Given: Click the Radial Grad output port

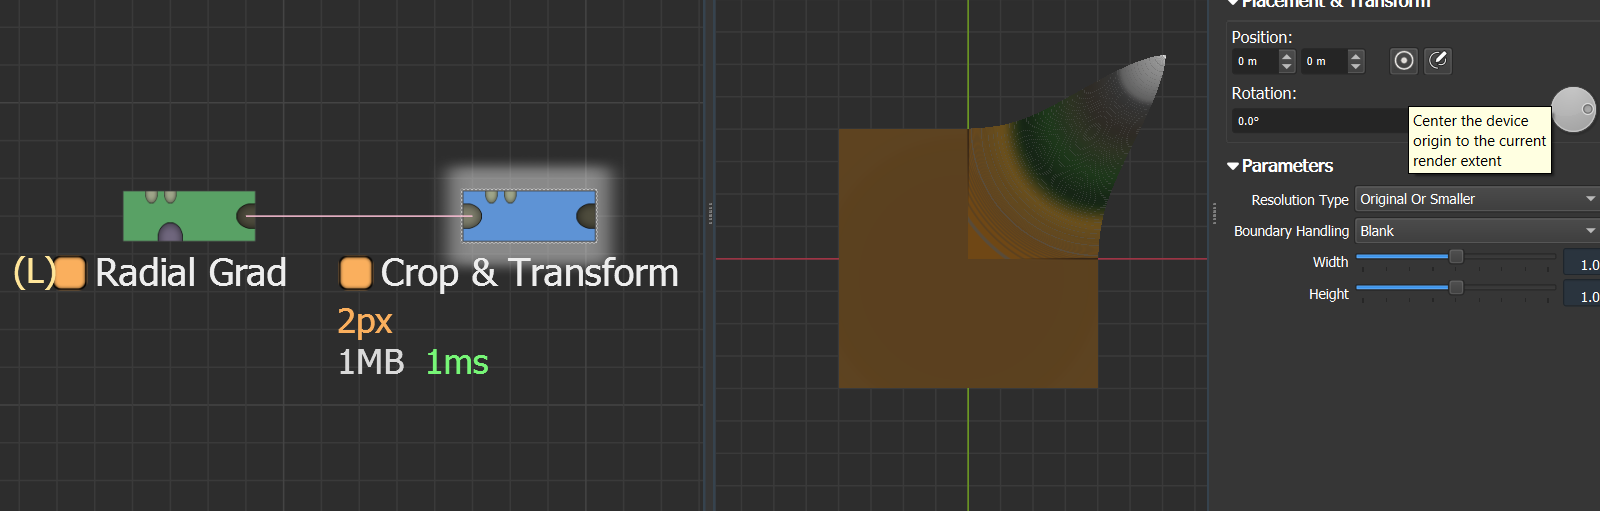Looking at the screenshot, I should click(x=246, y=215).
